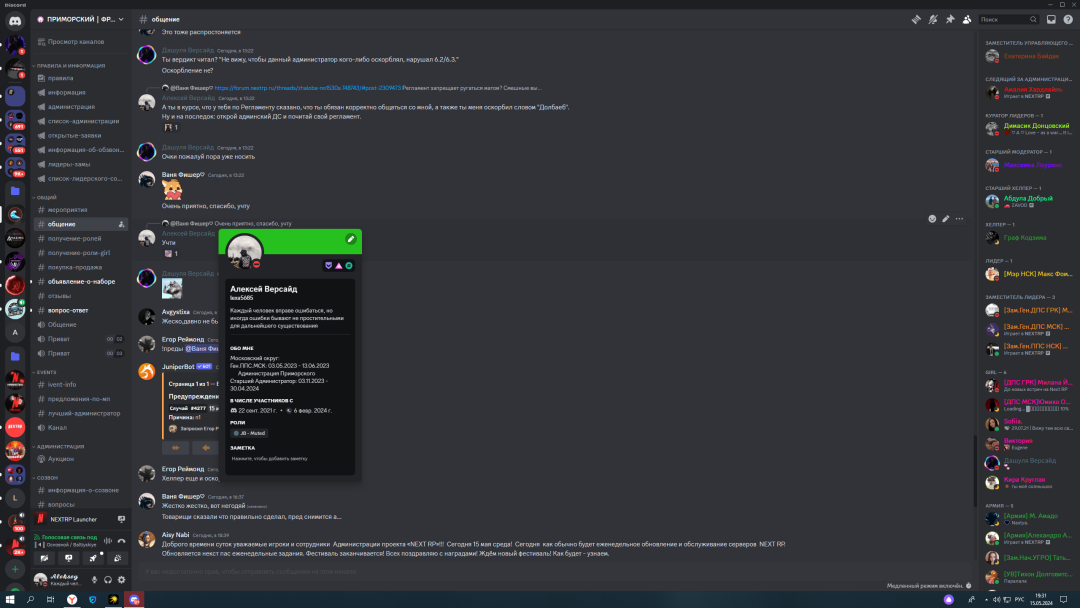The height and width of the screenshot is (608, 1080).
Task: Go to Discord home direct messages
Action: (15, 21)
